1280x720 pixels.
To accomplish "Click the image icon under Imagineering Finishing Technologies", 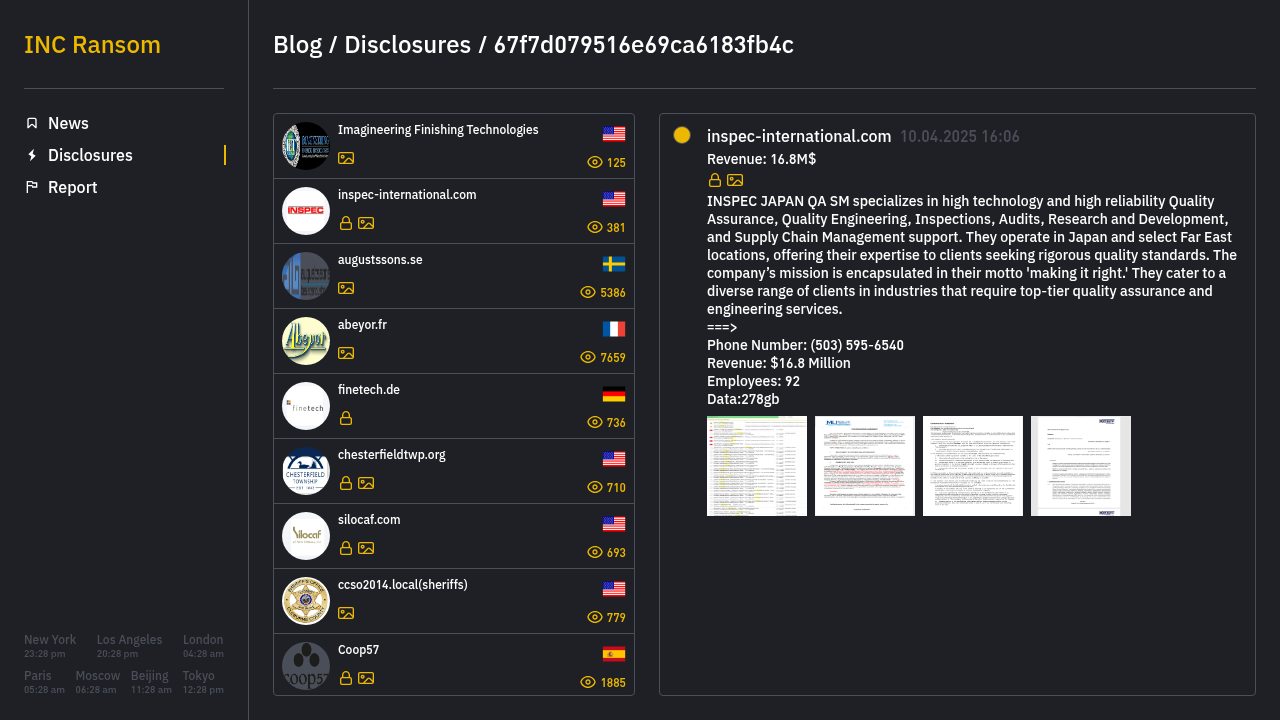I will tap(346, 158).
